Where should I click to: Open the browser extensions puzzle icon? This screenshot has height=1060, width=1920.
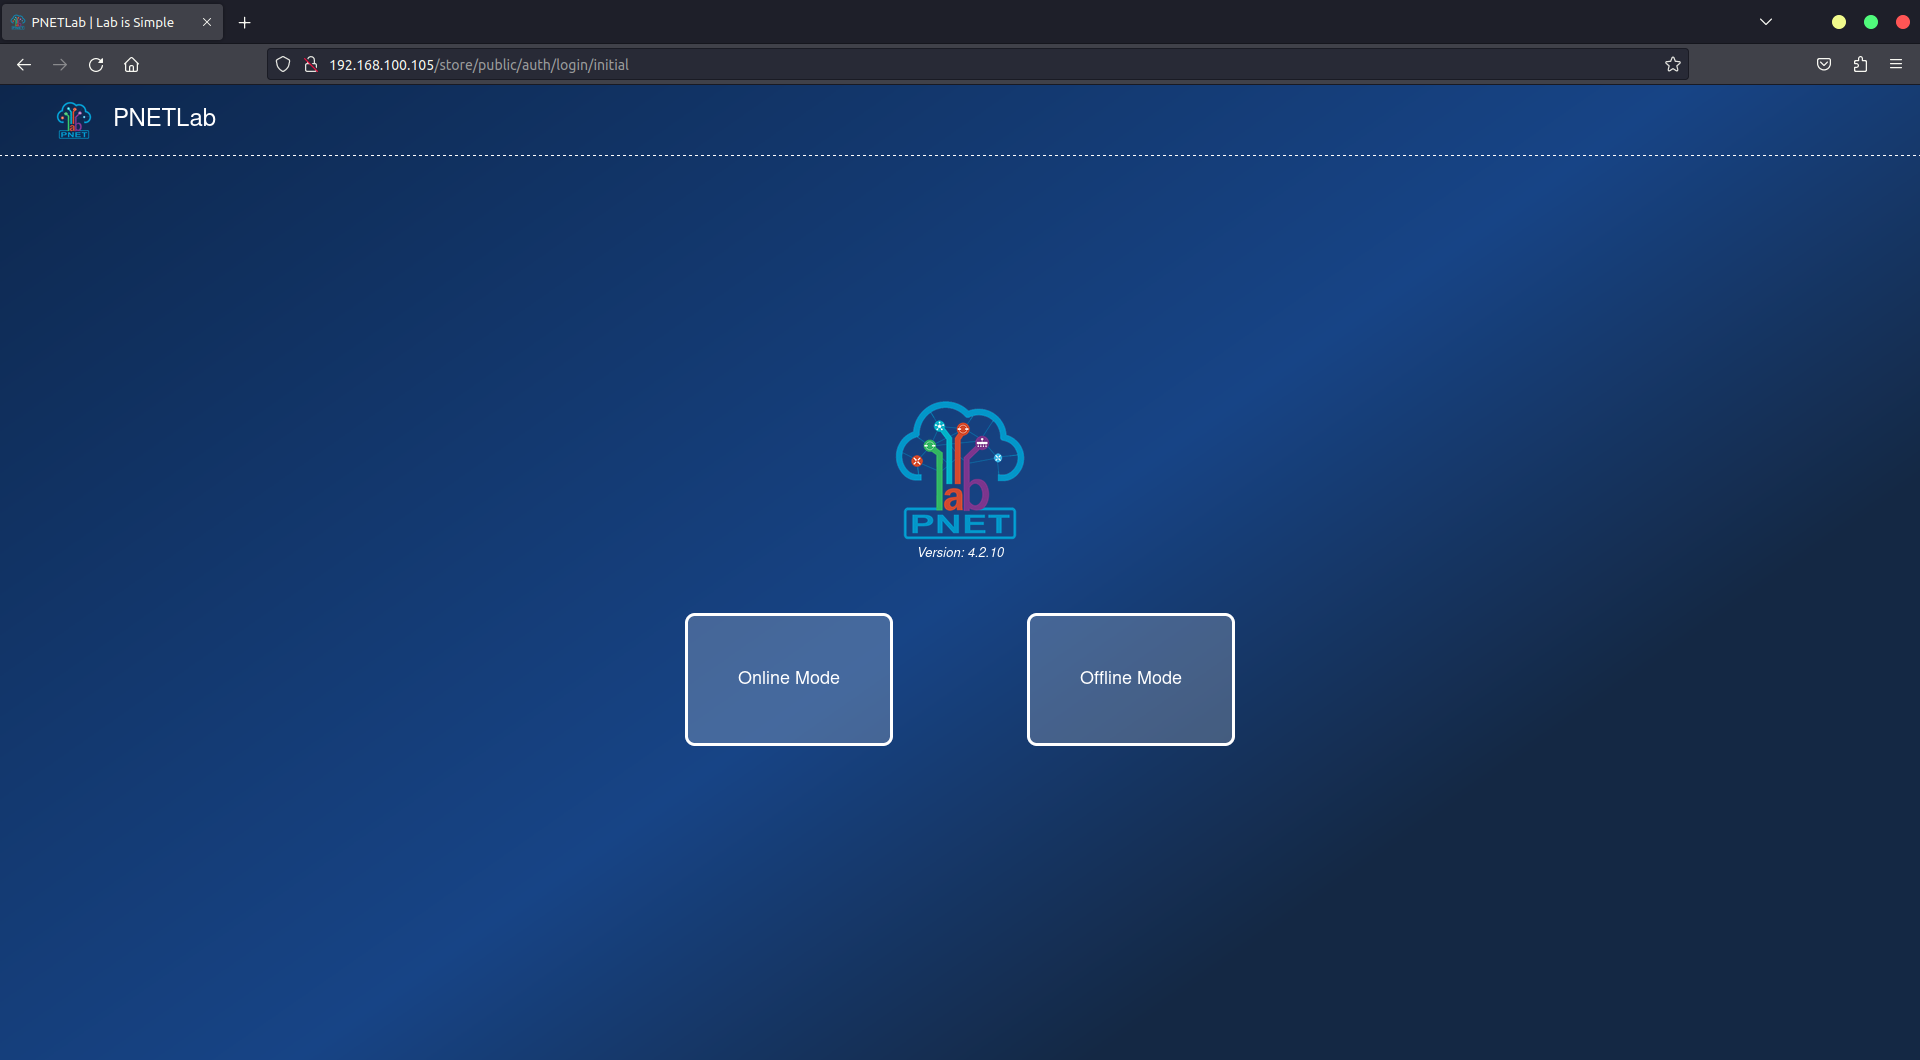1861,64
